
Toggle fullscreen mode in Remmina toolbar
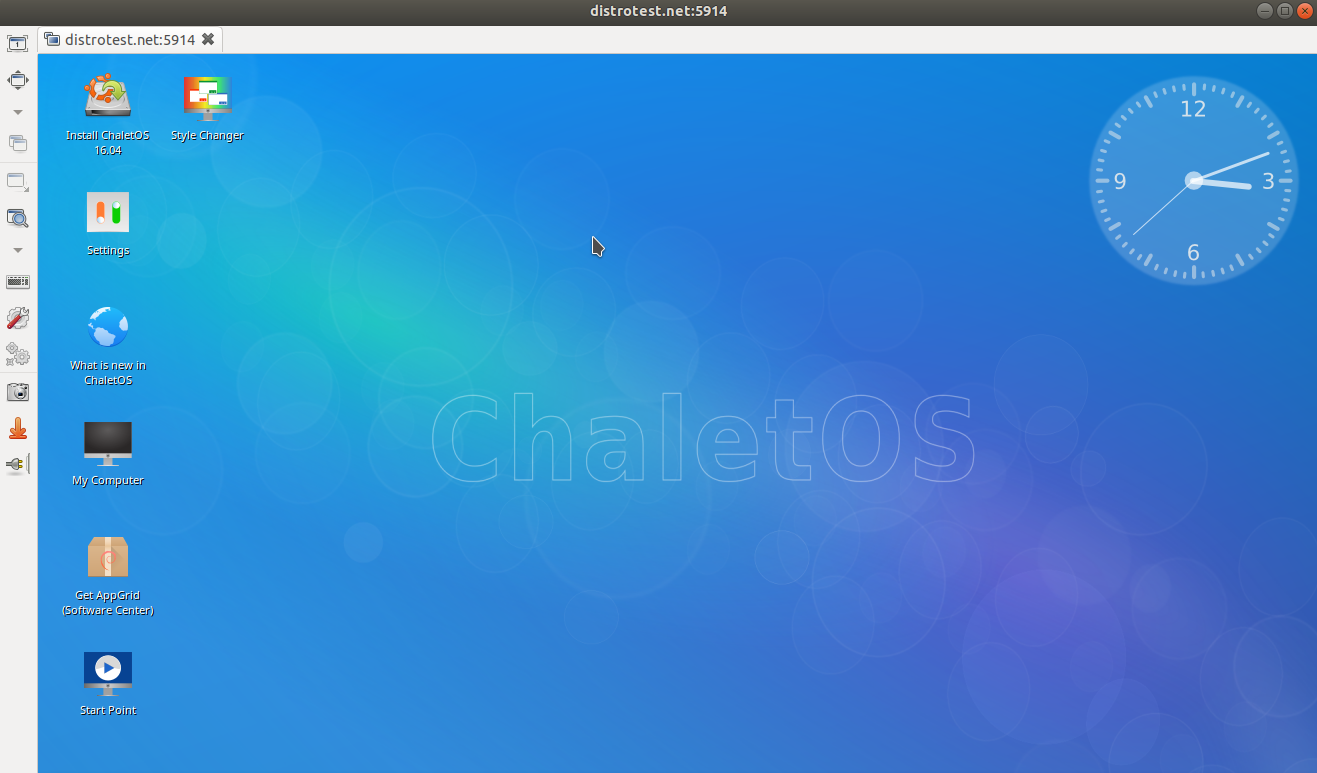pos(18,80)
